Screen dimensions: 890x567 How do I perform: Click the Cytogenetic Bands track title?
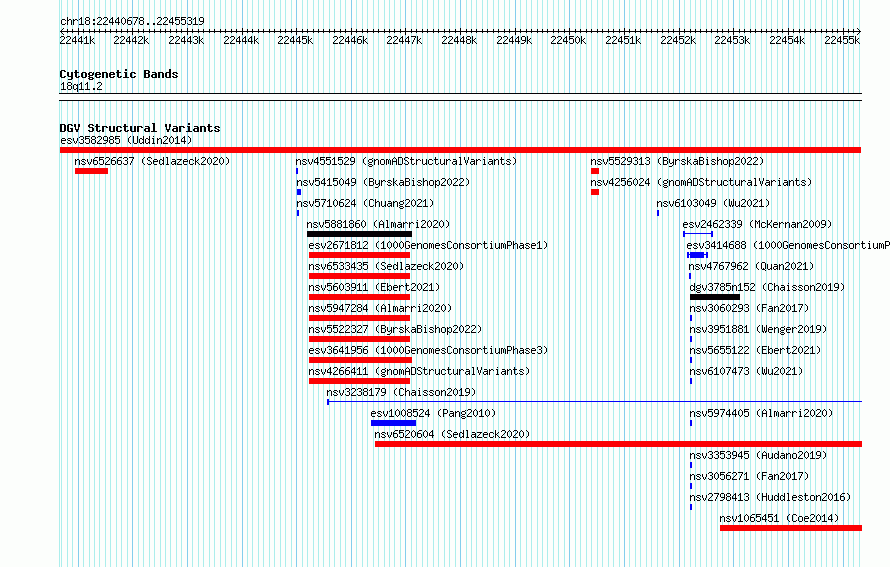tap(119, 74)
